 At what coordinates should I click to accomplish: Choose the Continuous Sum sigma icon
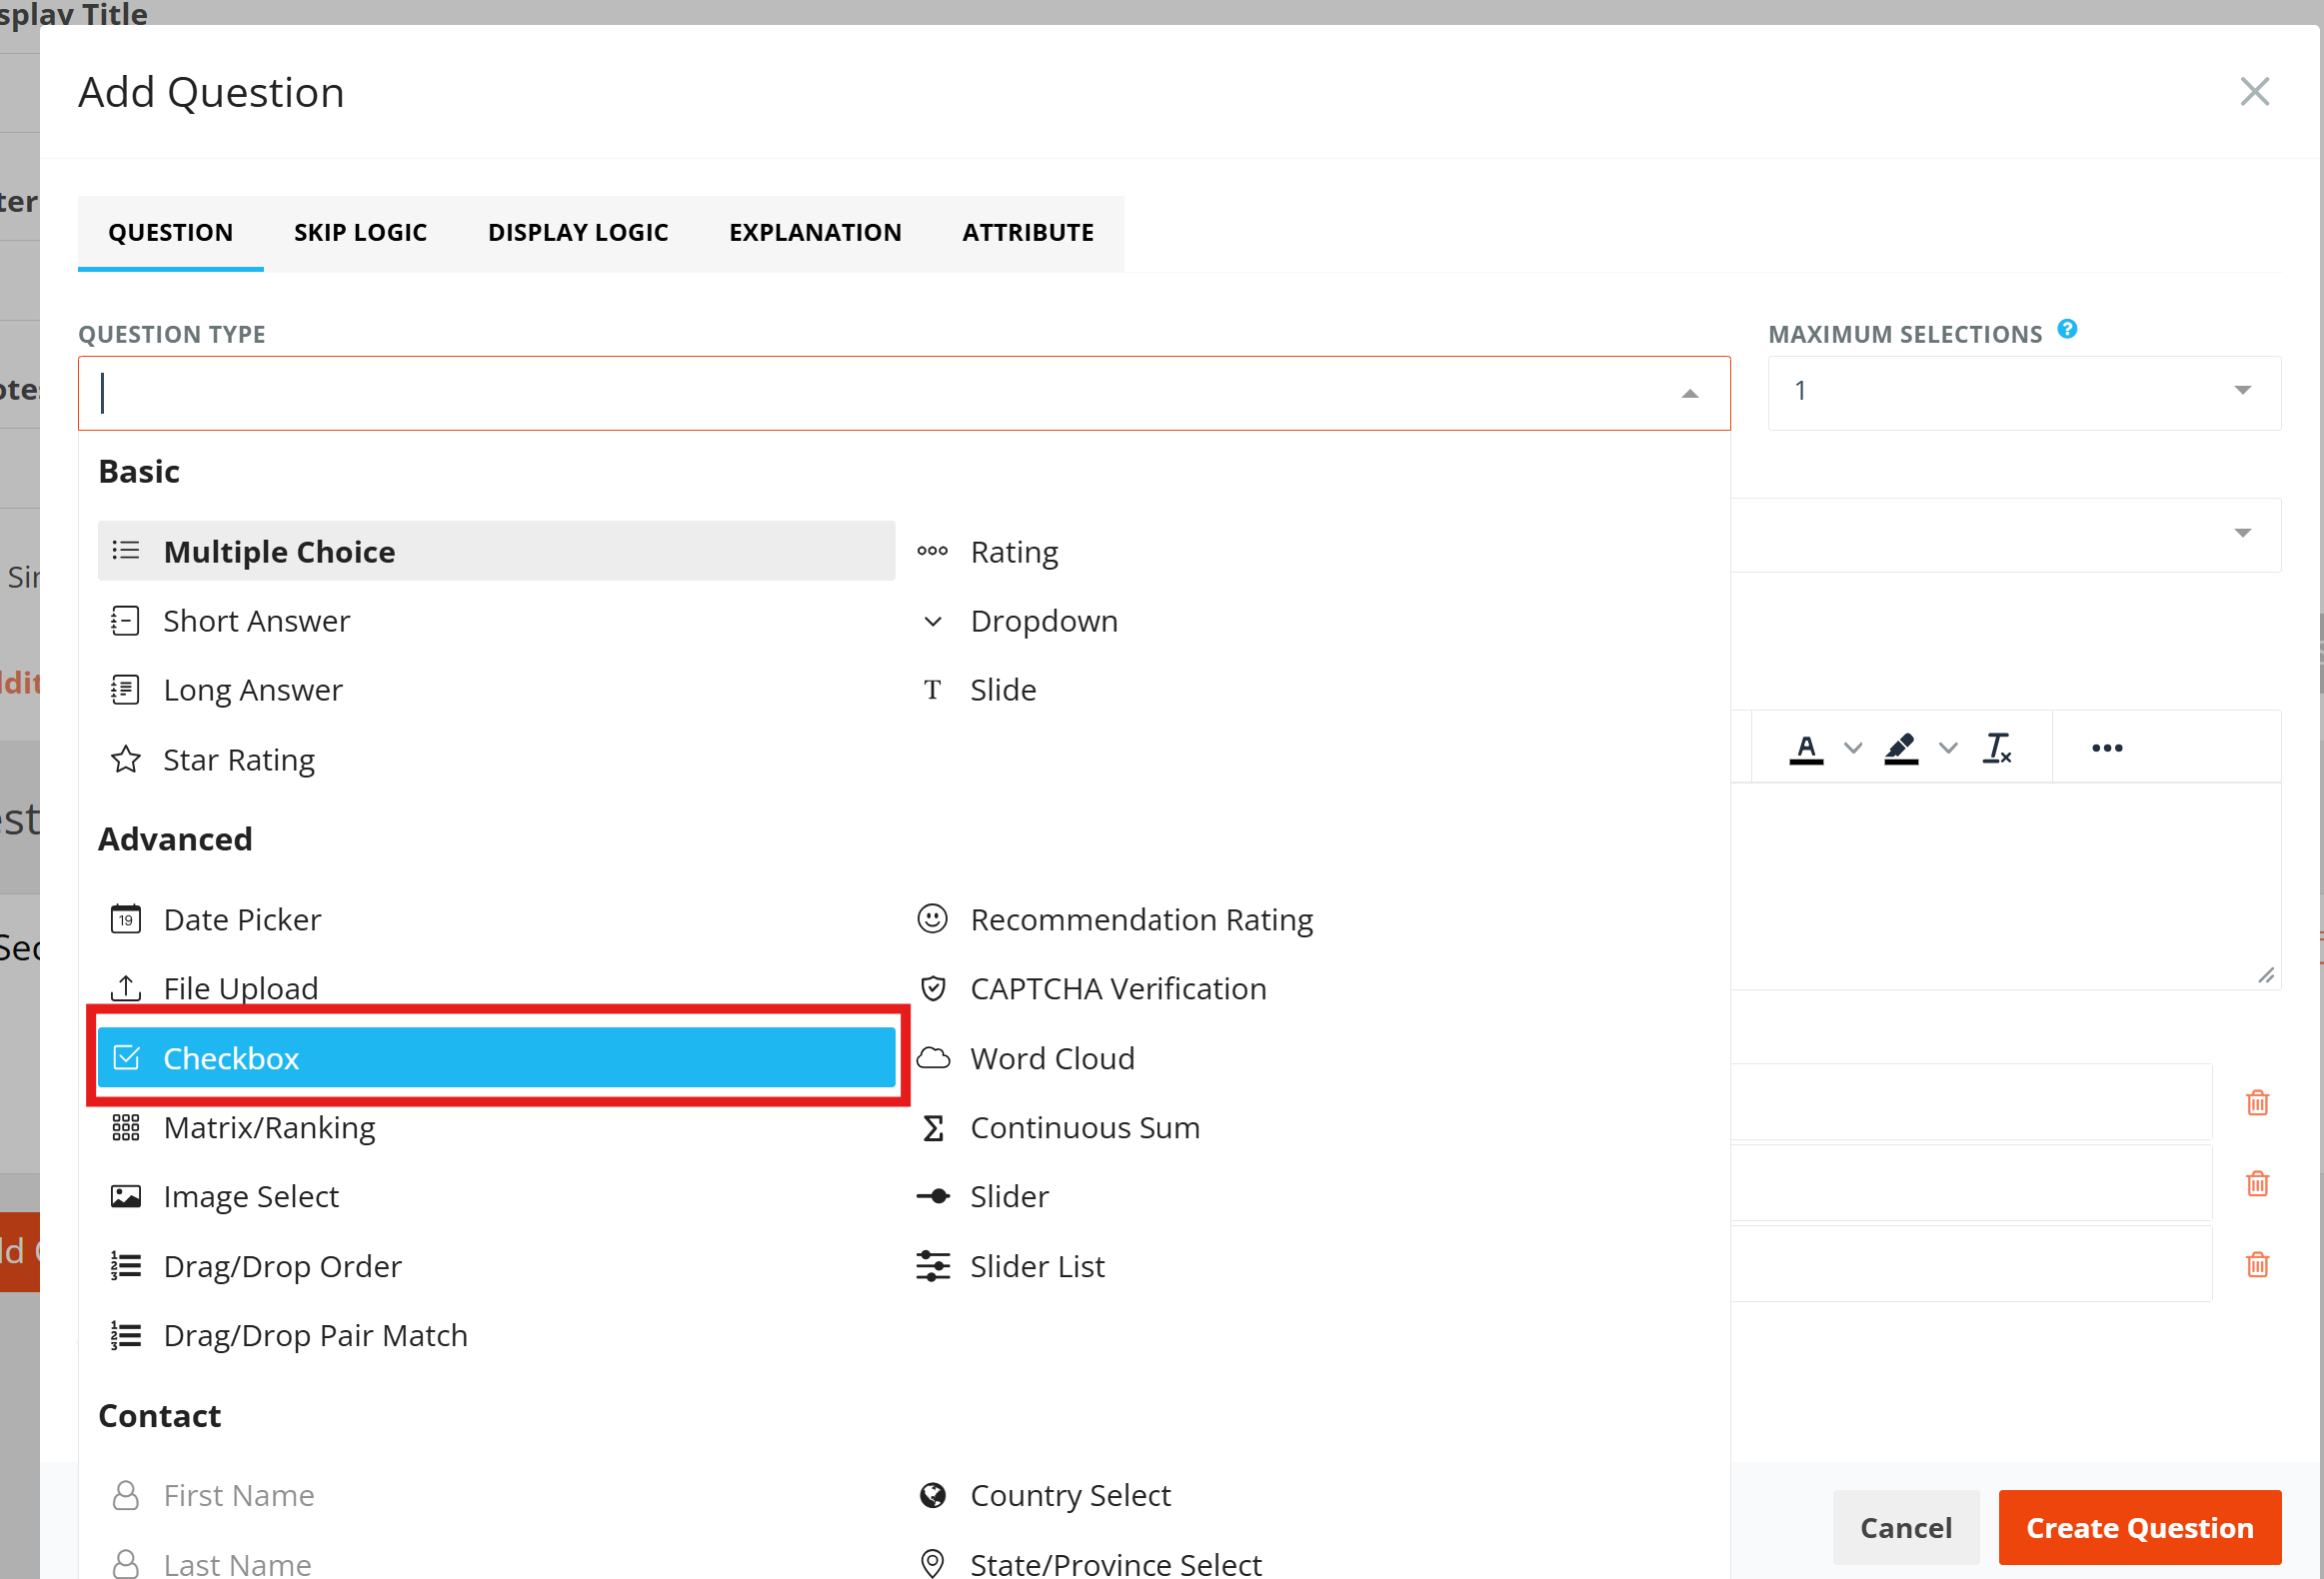(933, 1127)
